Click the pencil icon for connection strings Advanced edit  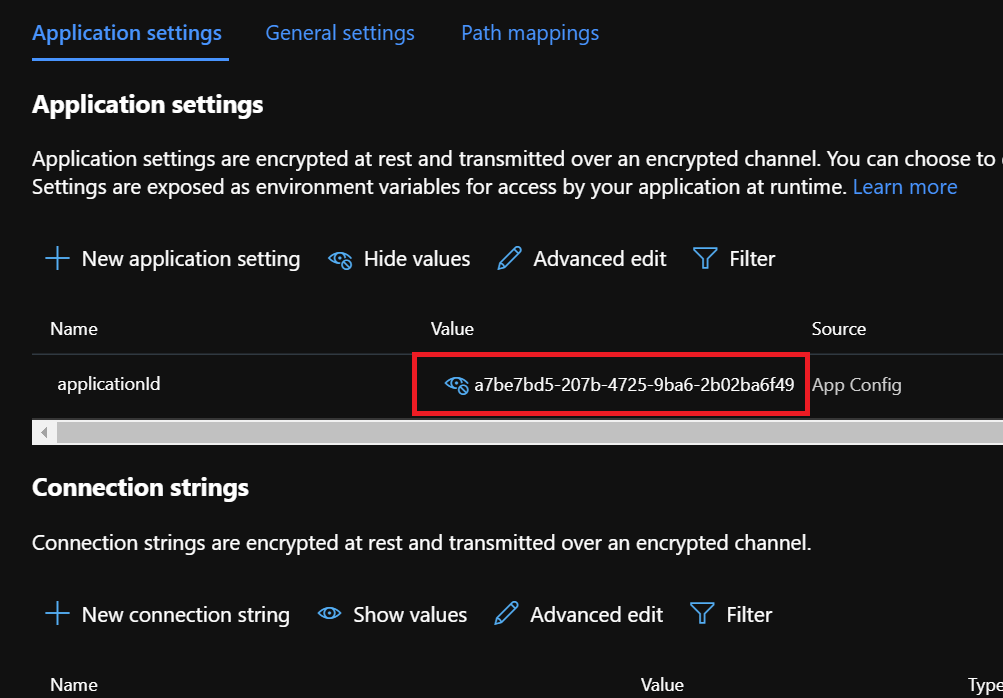507,614
